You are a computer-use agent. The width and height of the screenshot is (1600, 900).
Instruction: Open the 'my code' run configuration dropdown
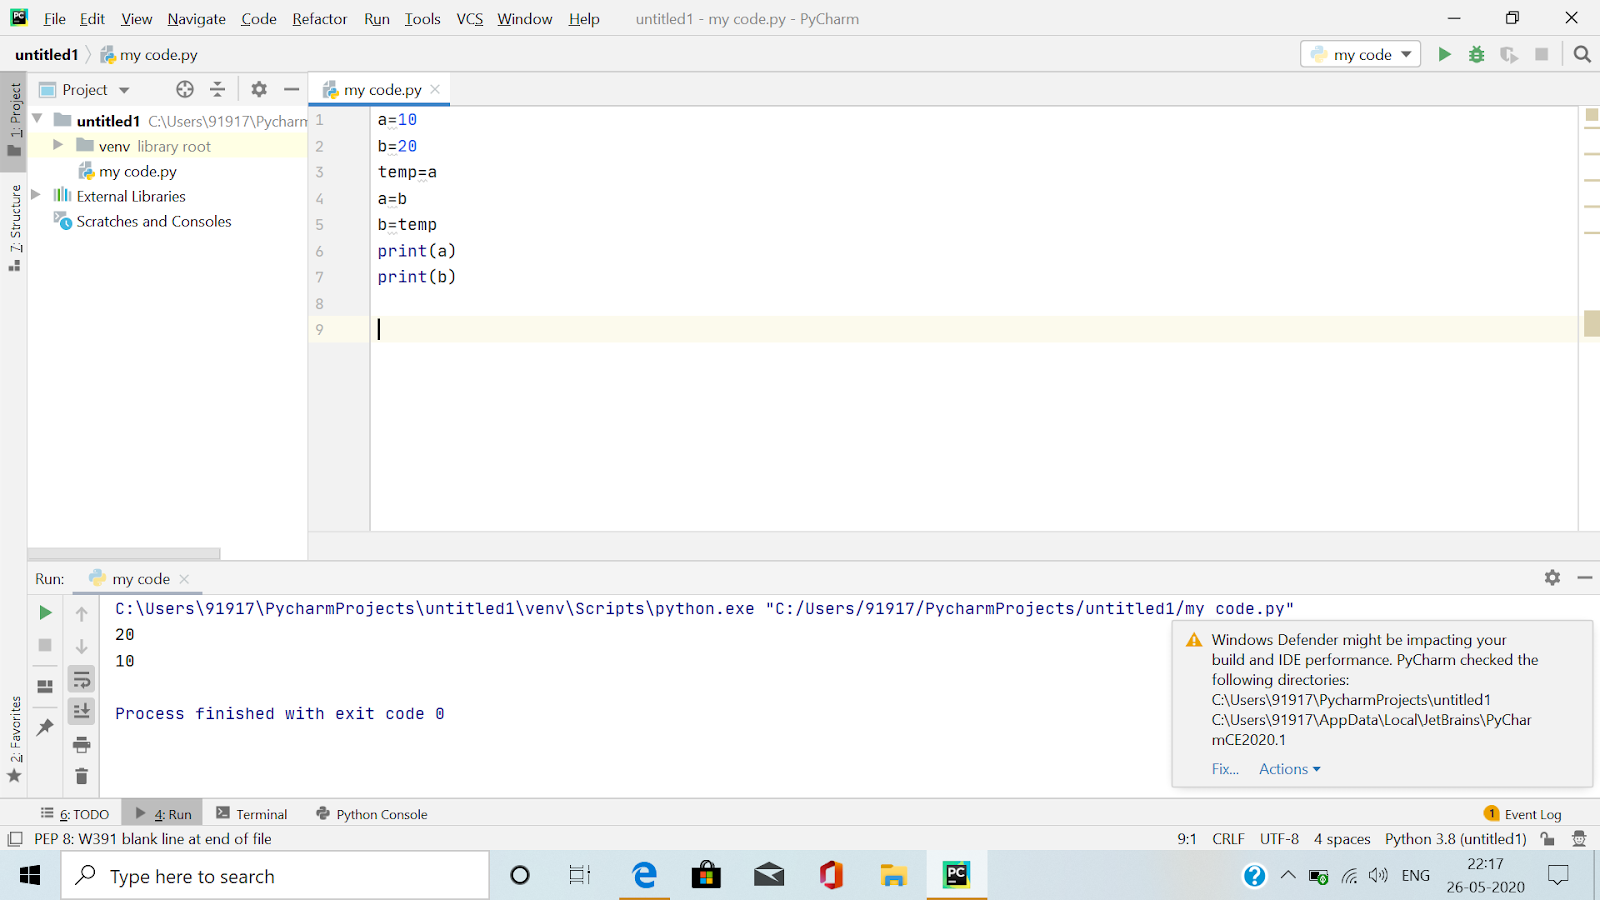click(x=1360, y=54)
